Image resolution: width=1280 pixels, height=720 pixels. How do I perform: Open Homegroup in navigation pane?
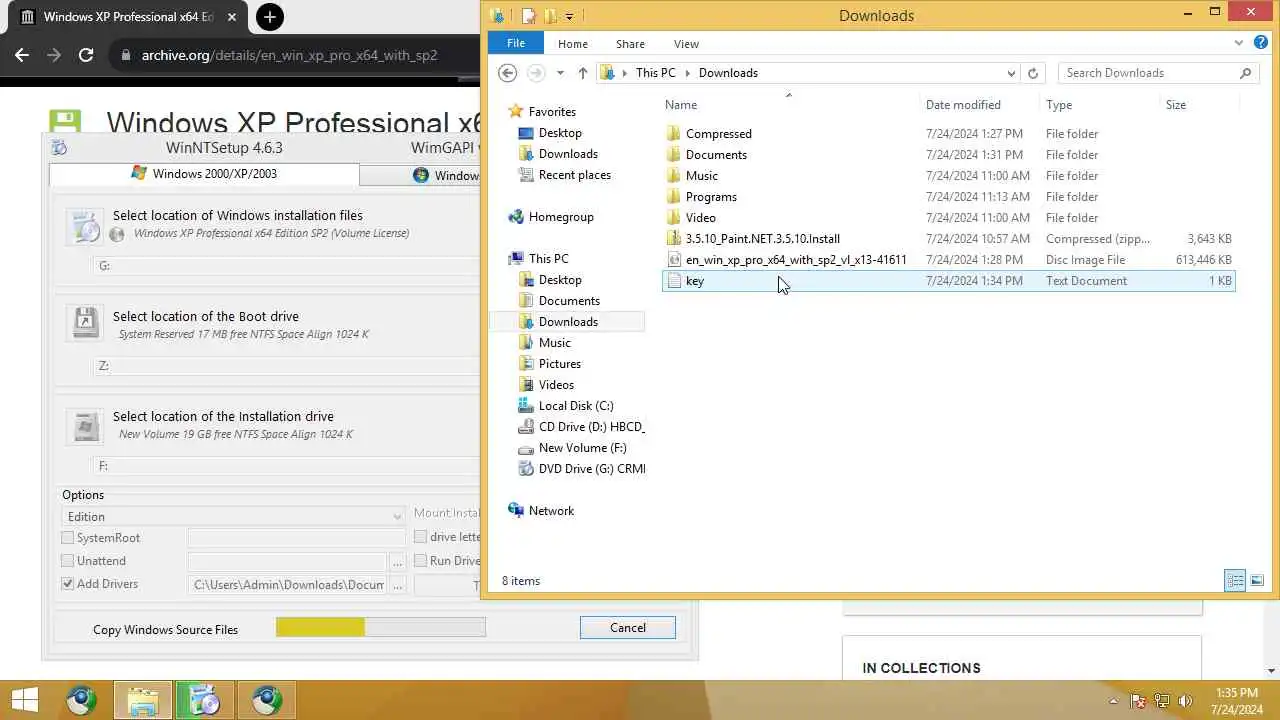coord(560,217)
